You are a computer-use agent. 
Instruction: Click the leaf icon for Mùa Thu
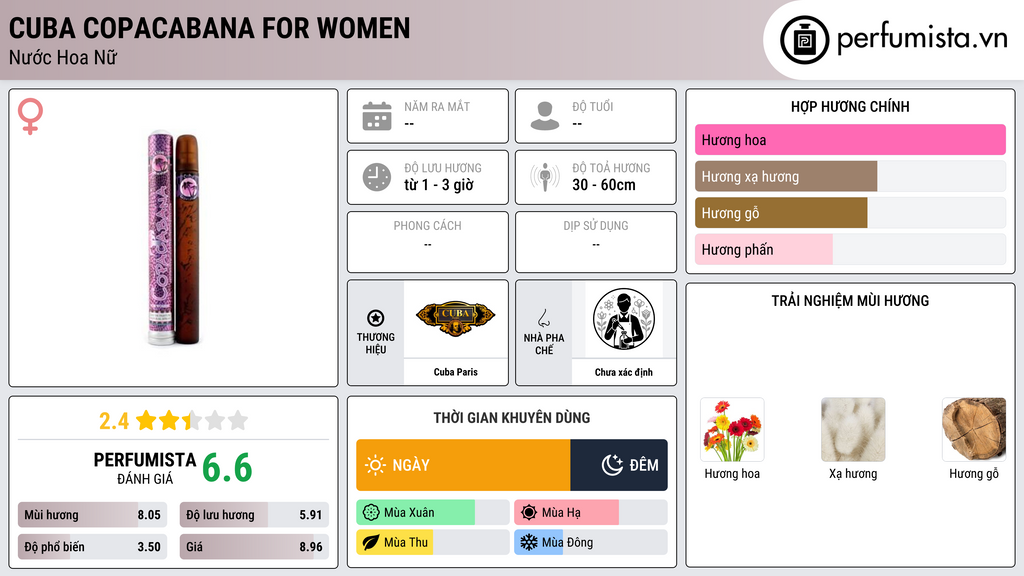[370, 542]
